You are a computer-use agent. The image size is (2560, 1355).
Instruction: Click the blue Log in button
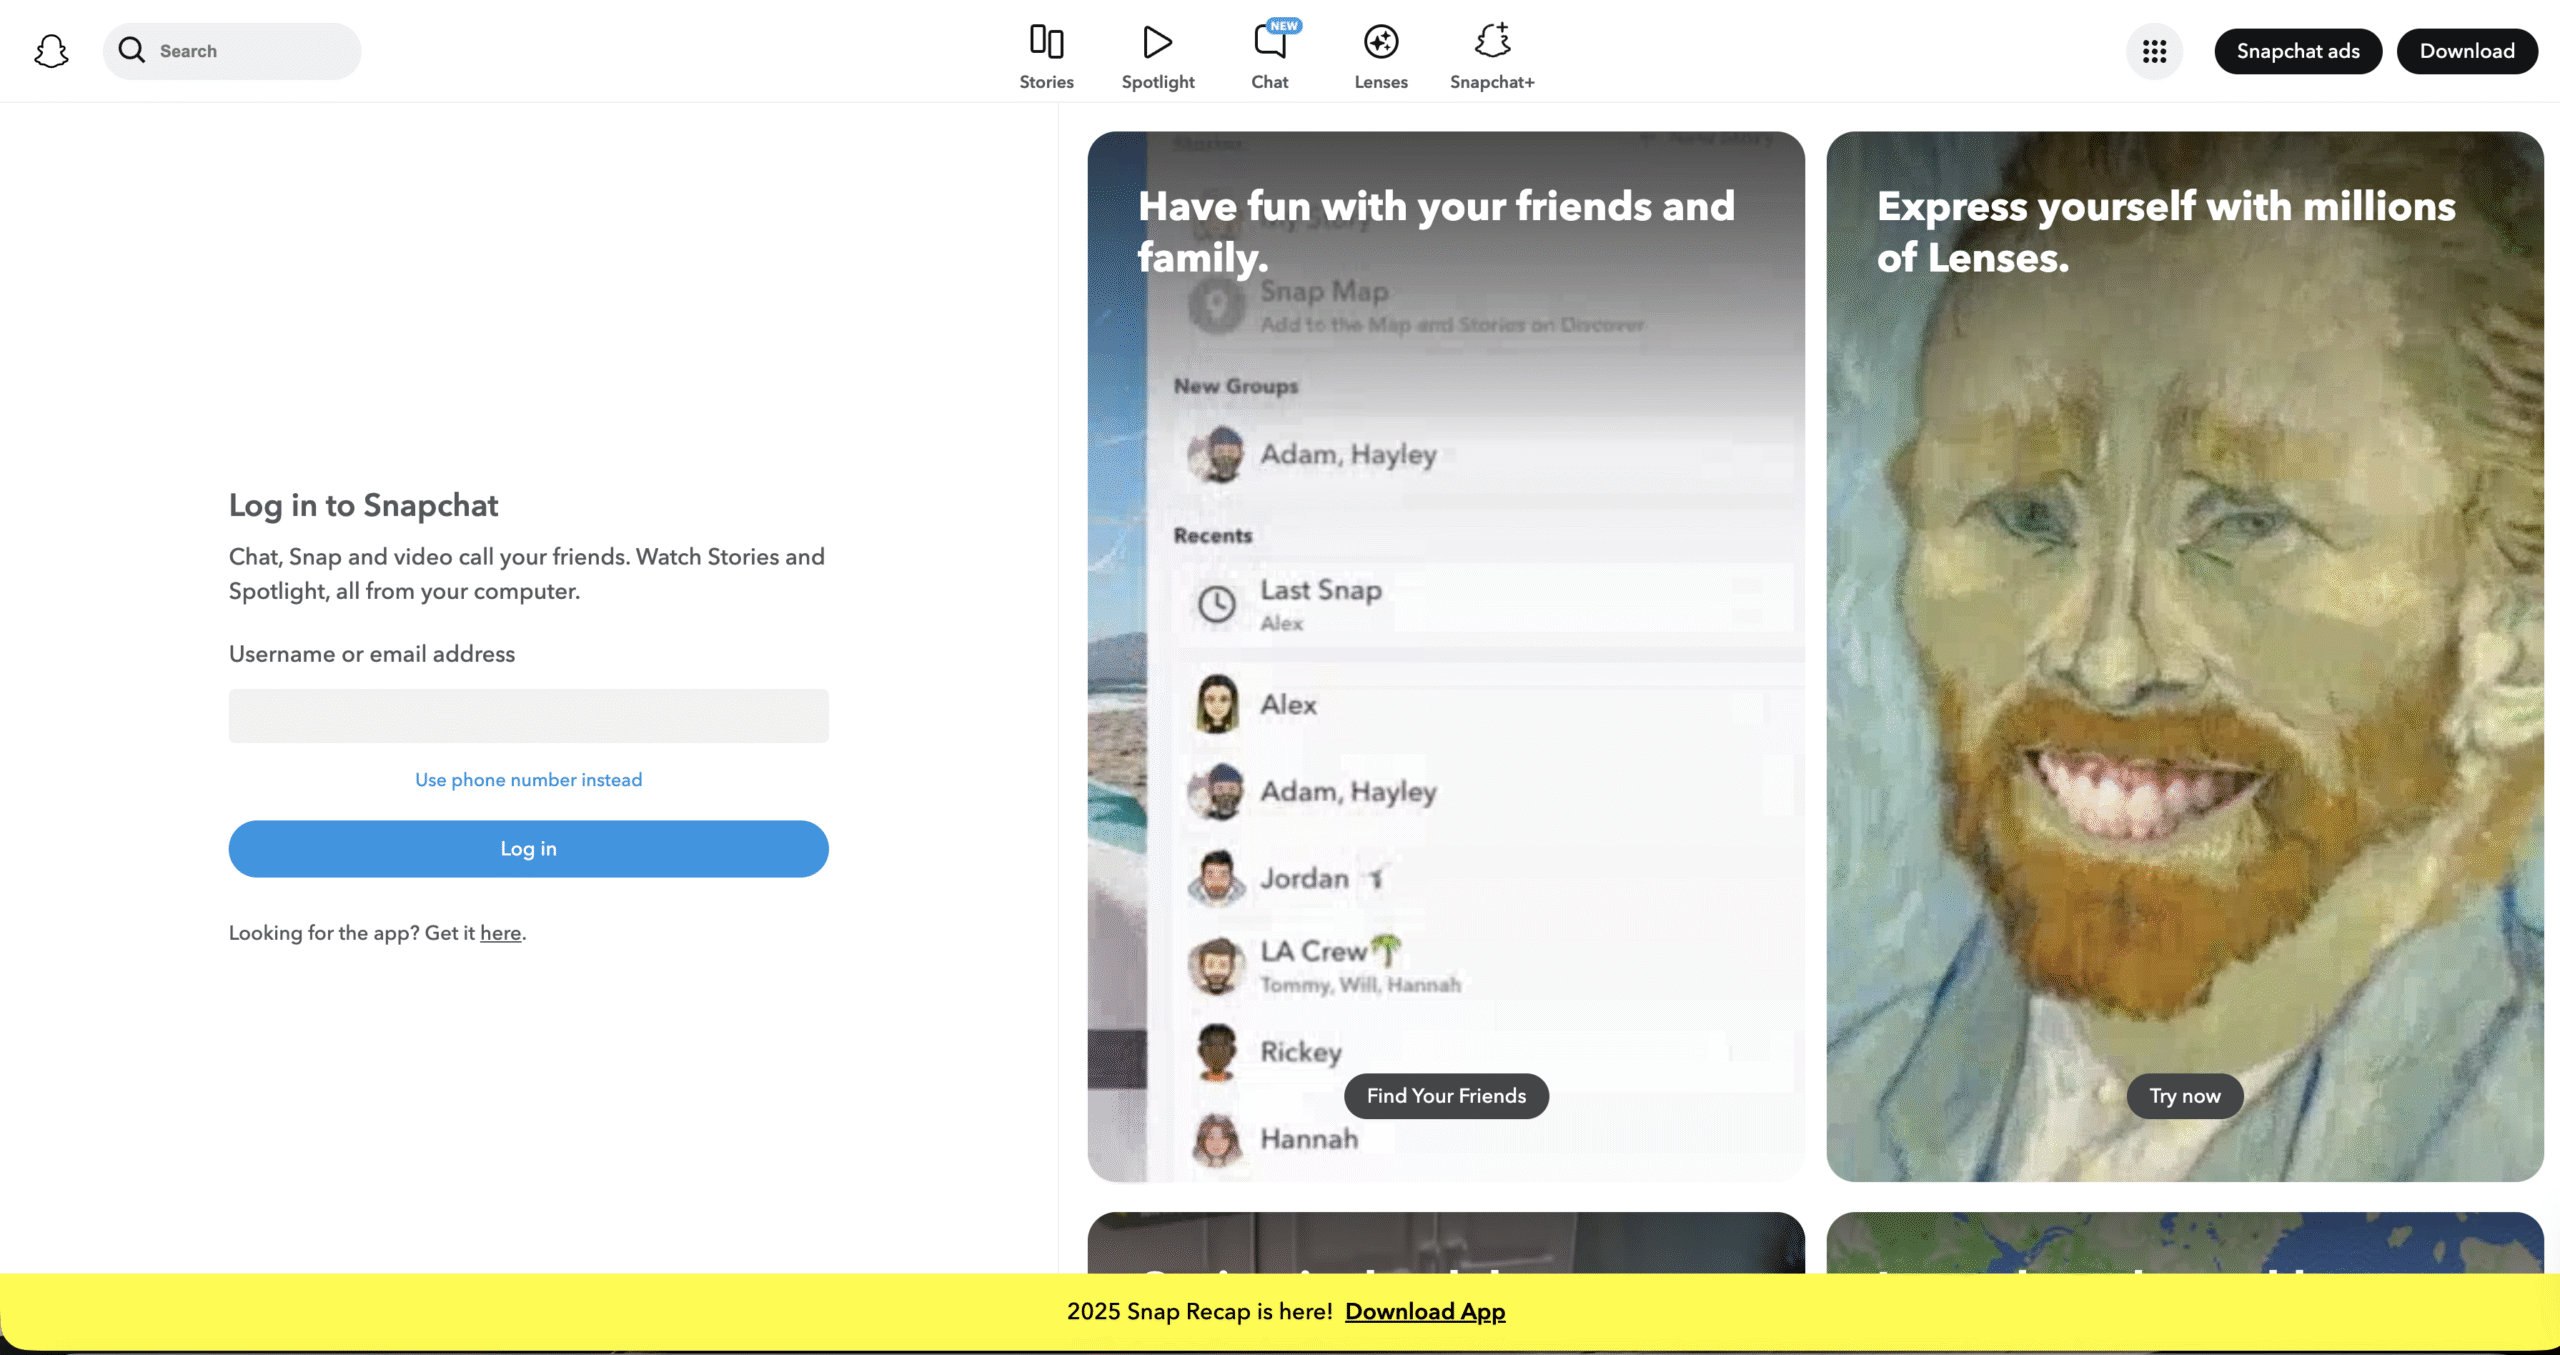[x=528, y=849]
